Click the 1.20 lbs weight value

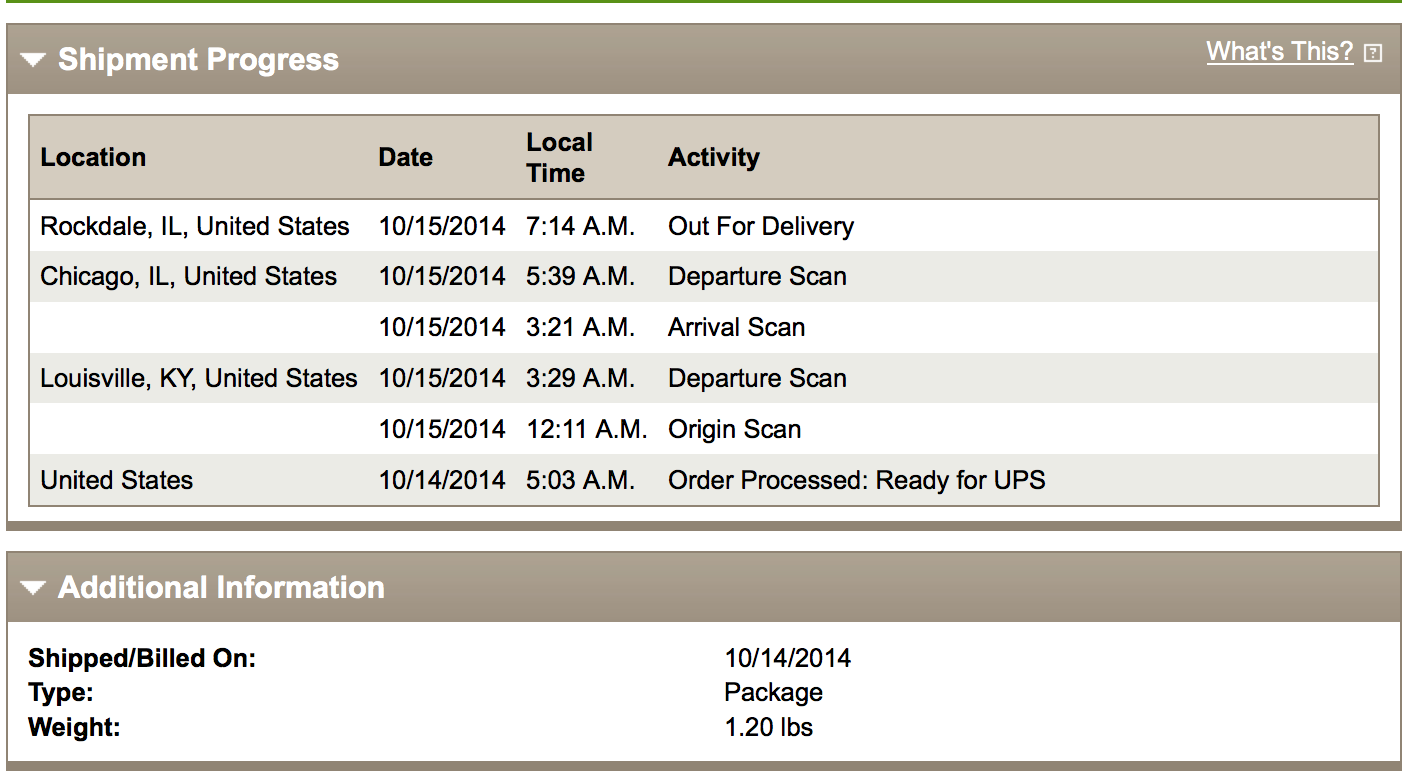[769, 727]
